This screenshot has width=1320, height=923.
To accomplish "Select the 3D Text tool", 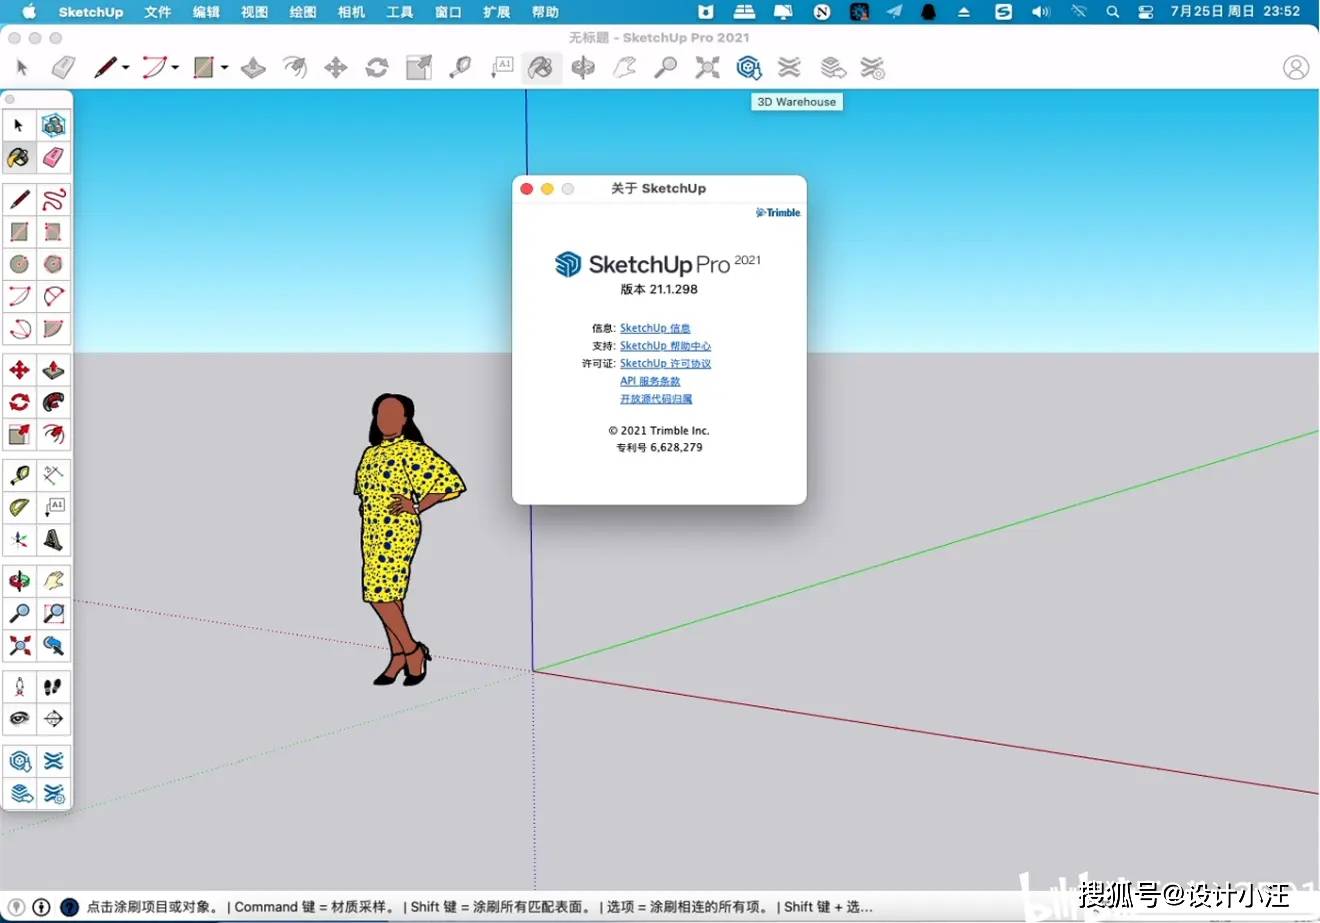I will click(53, 540).
